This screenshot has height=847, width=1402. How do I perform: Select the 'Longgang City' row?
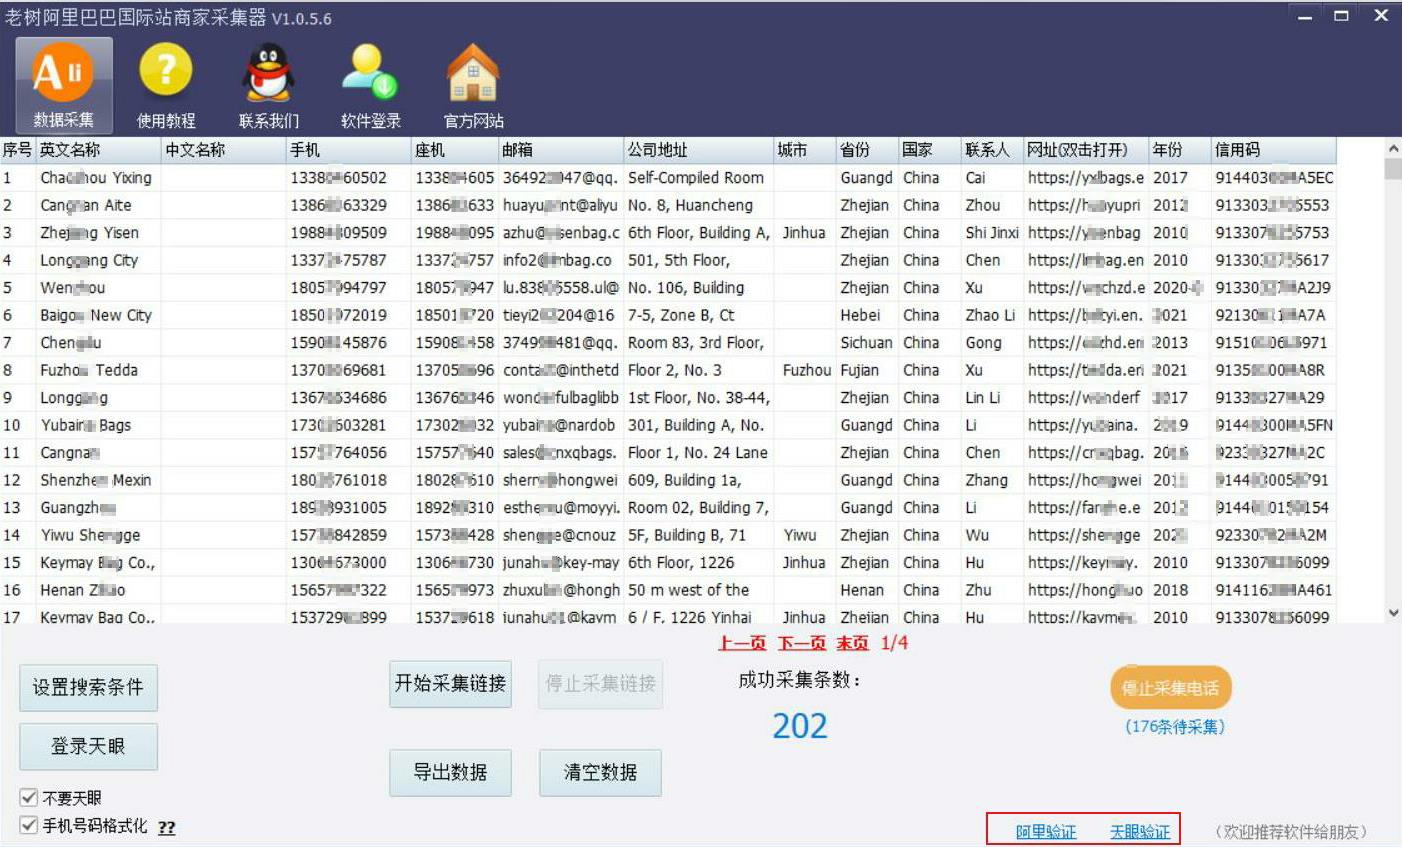tap(668, 260)
